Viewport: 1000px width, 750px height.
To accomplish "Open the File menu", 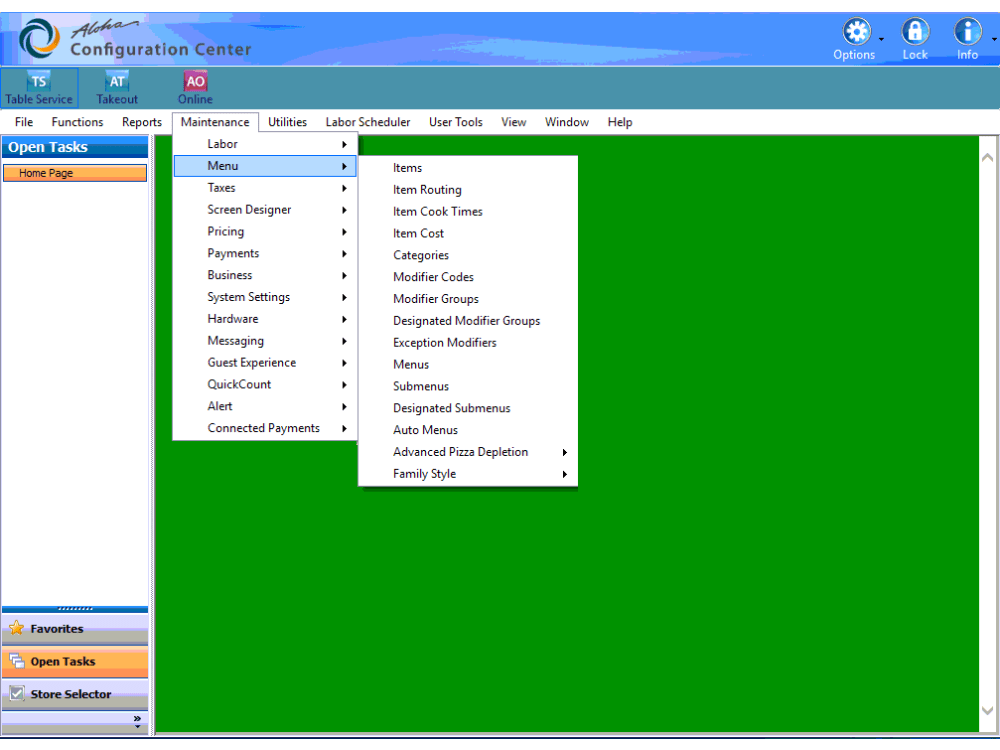I will click(x=24, y=122).
